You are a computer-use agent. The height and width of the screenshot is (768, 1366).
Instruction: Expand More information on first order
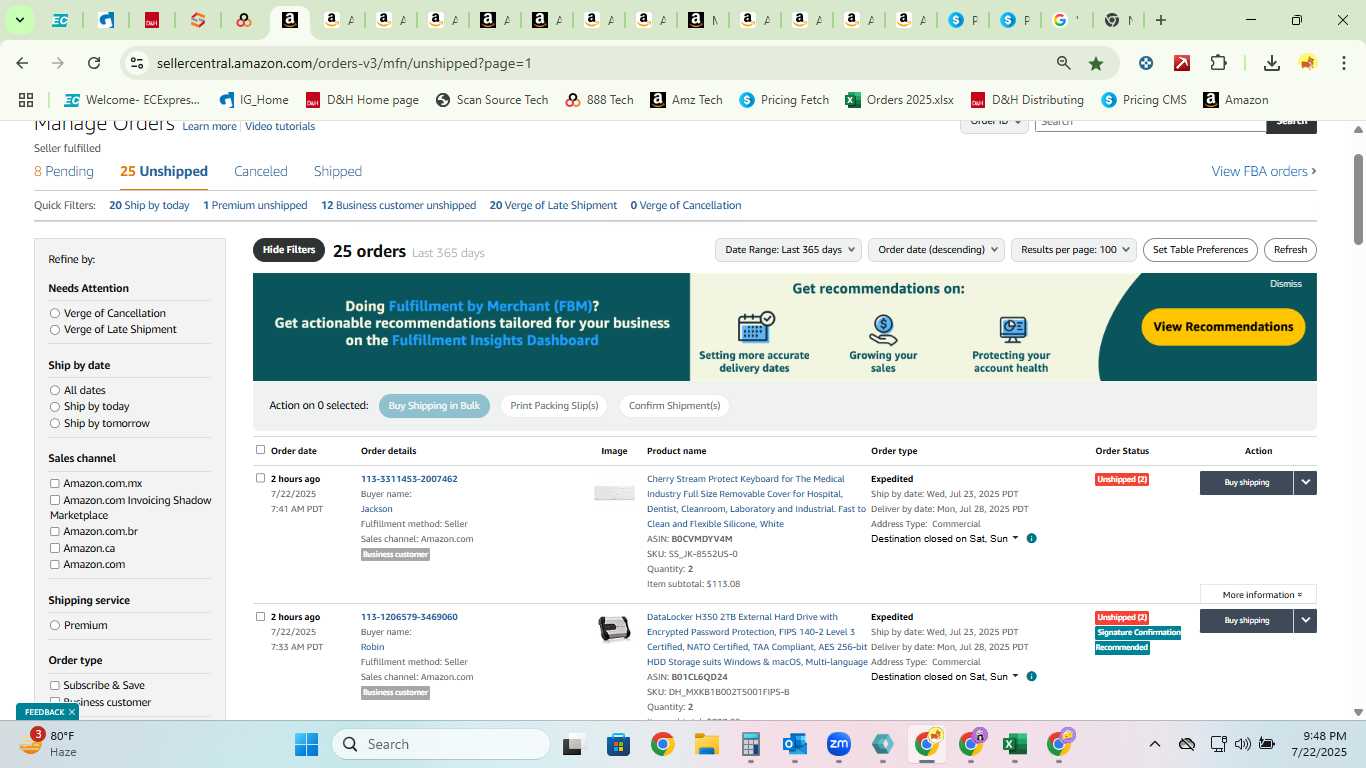pyautogui.click(x=1258, y=594)
